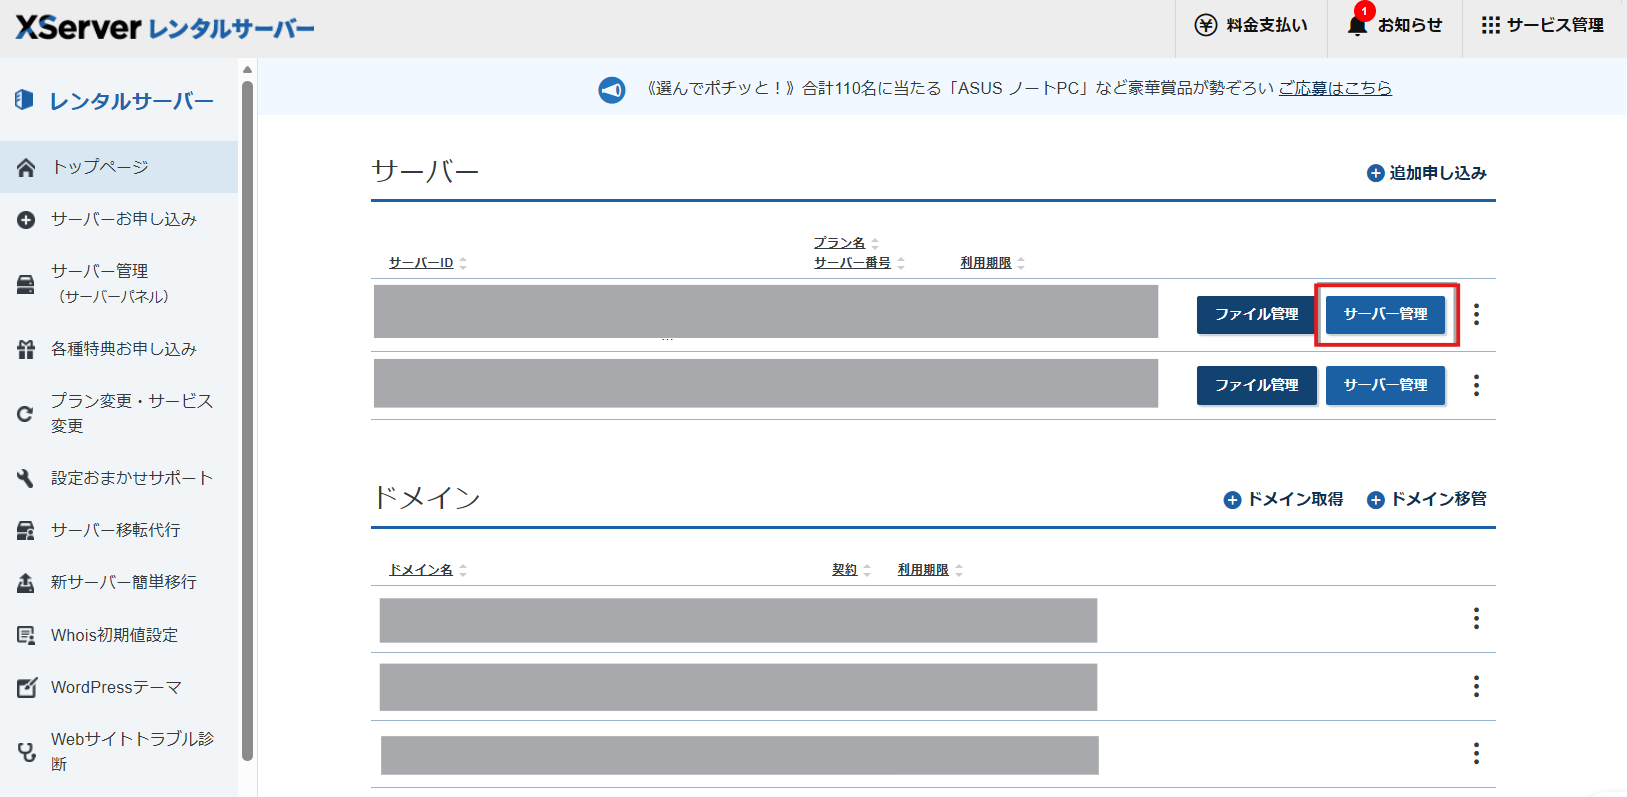Sort domain table by 利用期限
Screen dimensions: 1627x797
(930, 570)
